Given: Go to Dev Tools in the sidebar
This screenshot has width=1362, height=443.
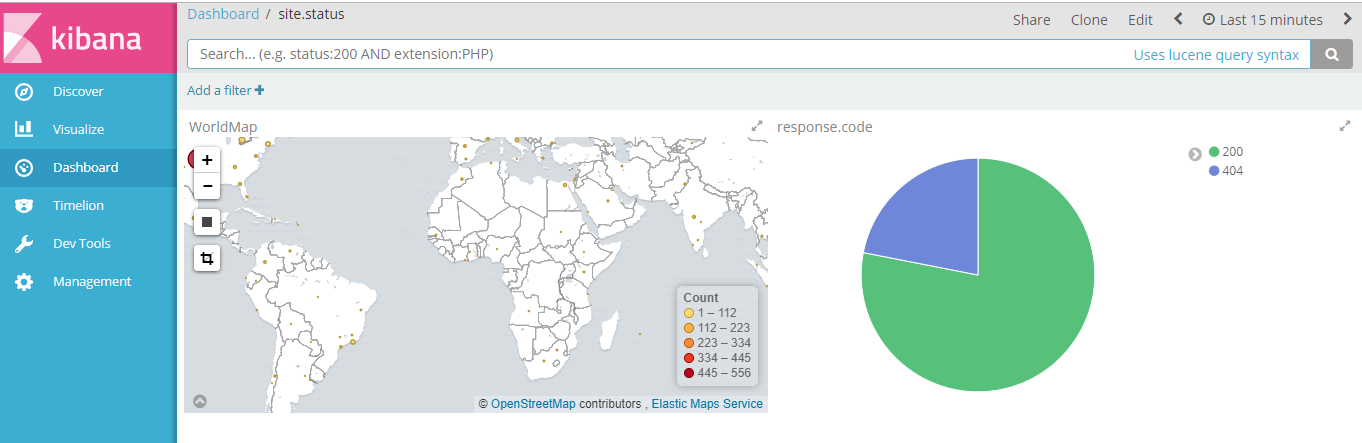Looking at the screenshot, I should click(x=81, y=244).
